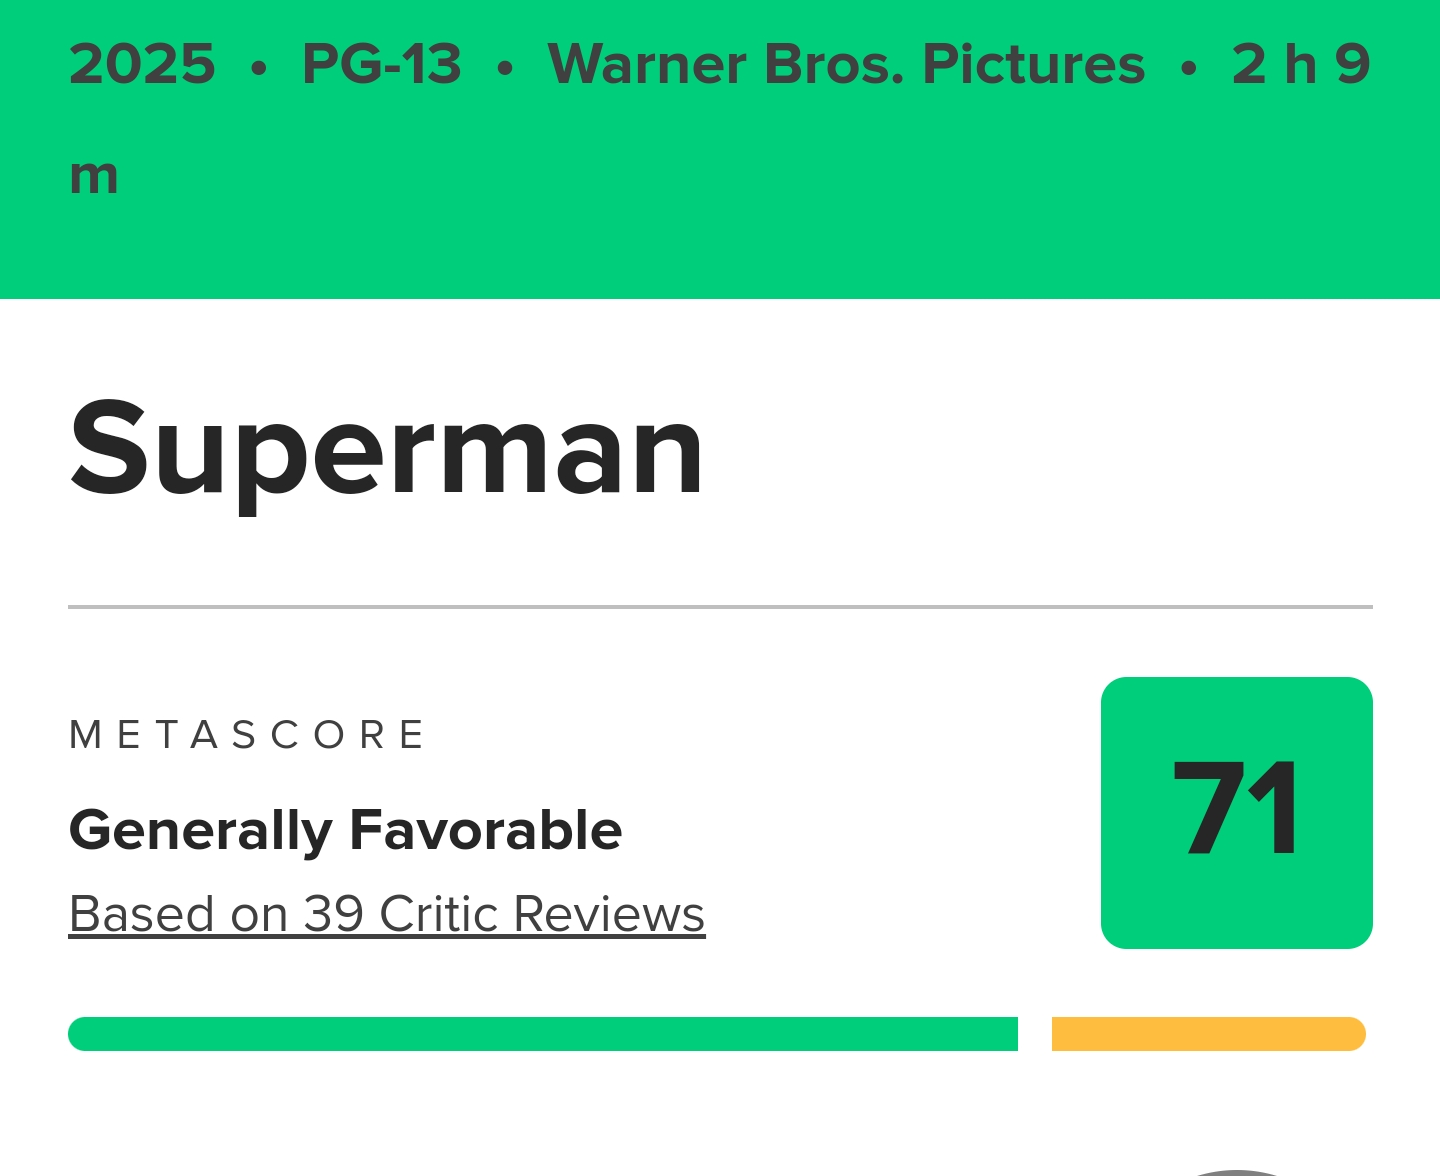Open the 71 Metascore badge

pyautogui.click(x=1236, y=812)
